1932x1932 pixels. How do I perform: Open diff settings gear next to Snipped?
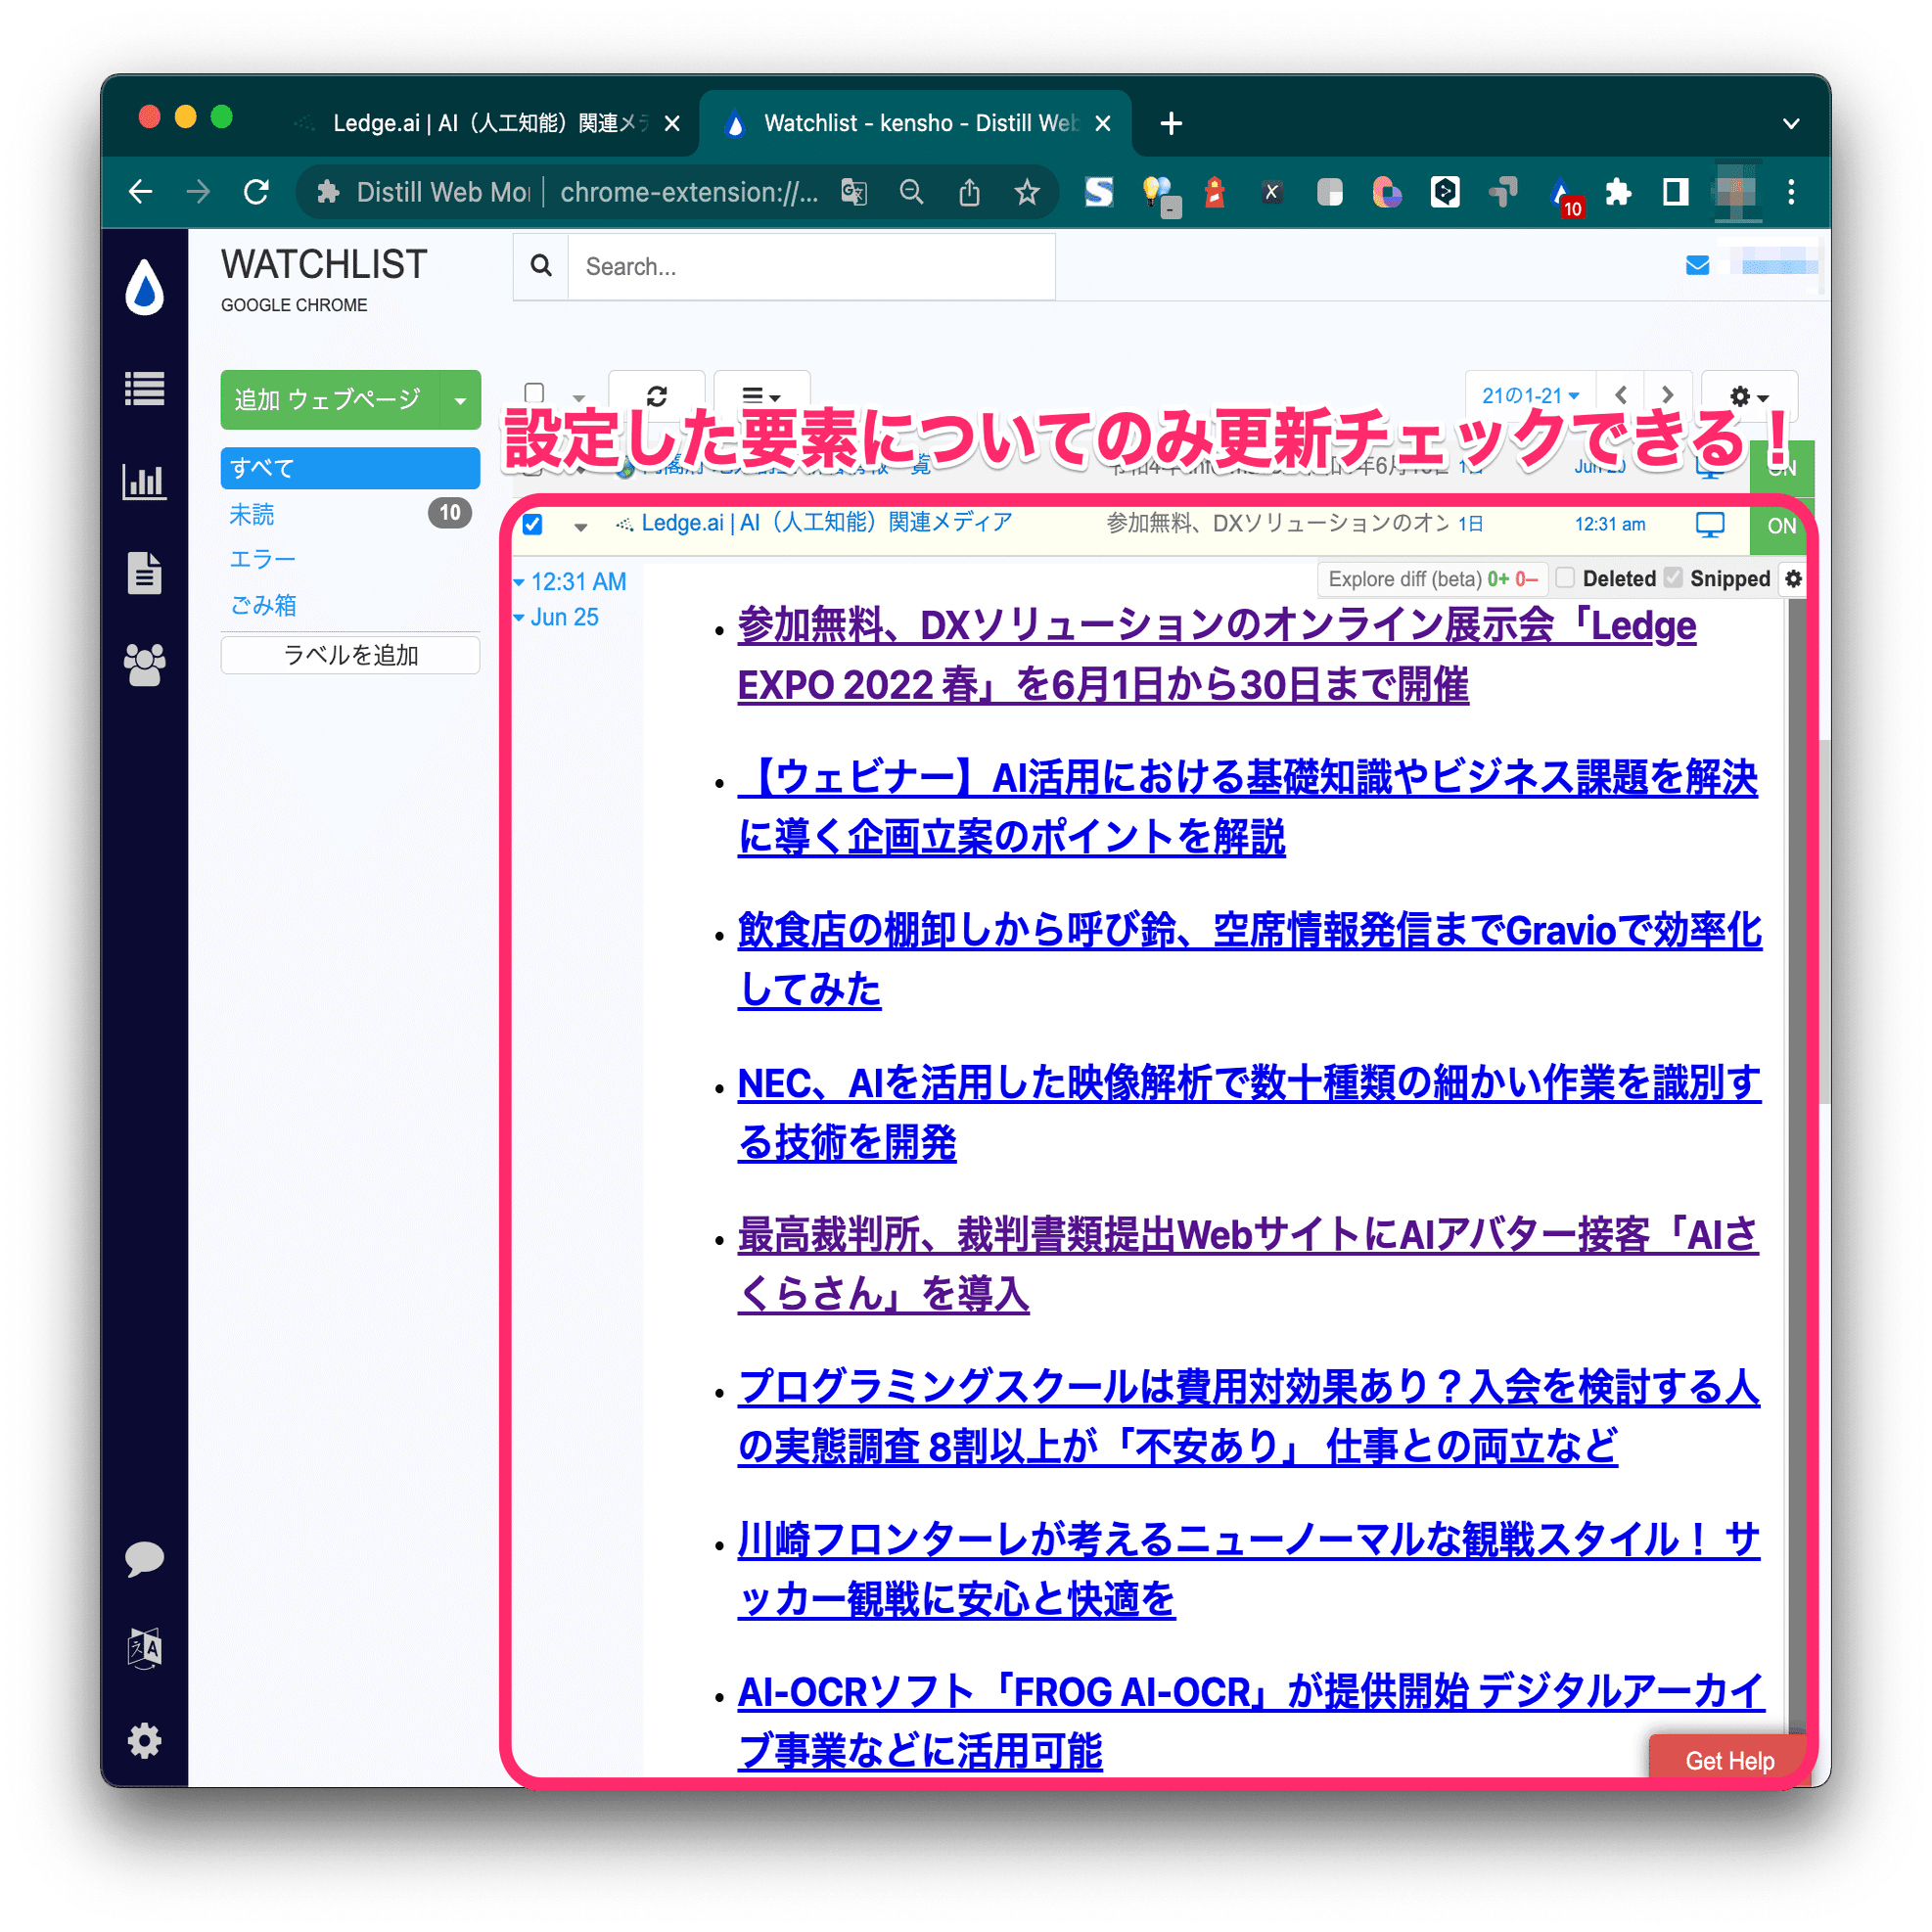tap(1793, 578)
